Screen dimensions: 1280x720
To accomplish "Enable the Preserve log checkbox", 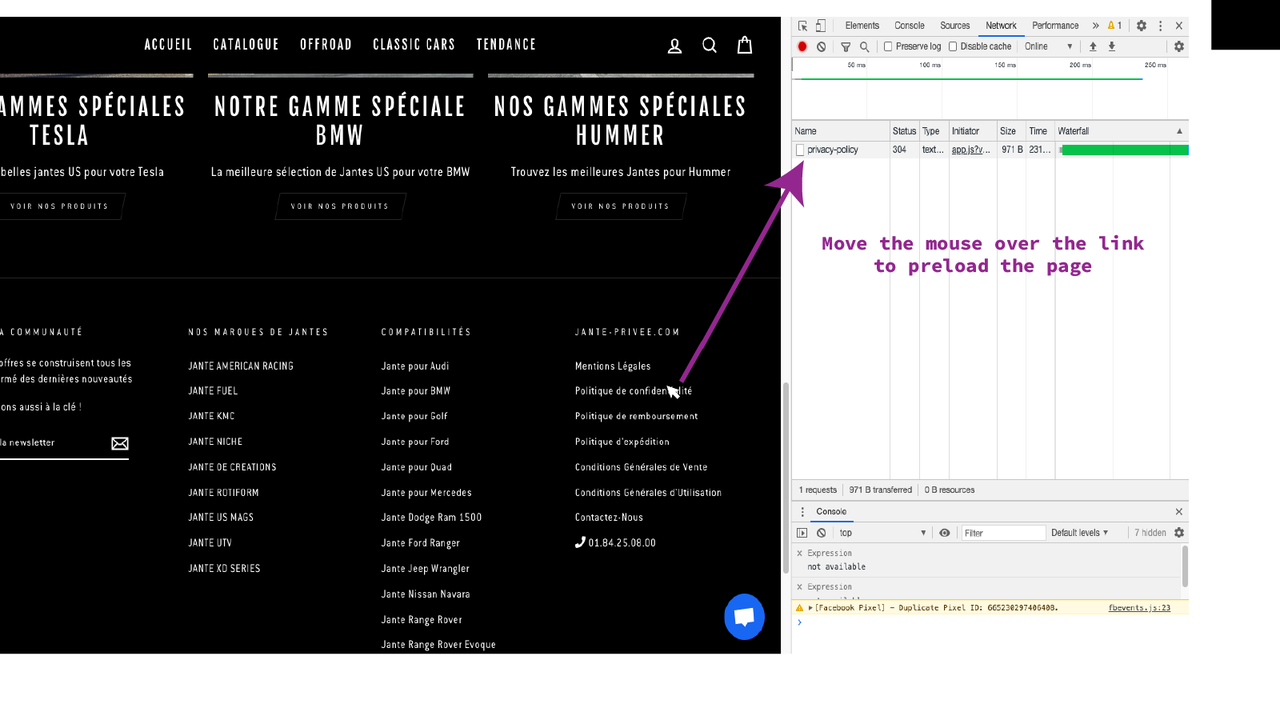I will click(888, 47).
